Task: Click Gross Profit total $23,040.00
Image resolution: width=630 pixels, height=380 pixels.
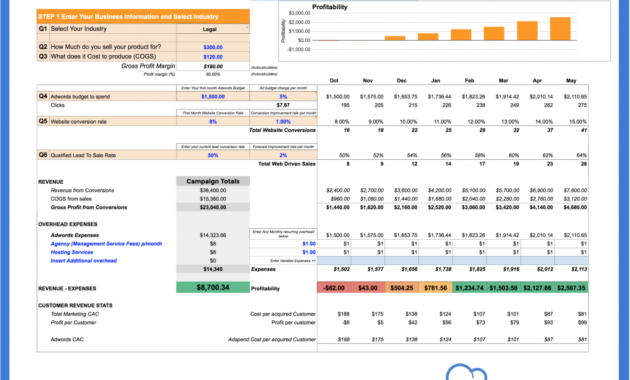Action: coord(213,207)
